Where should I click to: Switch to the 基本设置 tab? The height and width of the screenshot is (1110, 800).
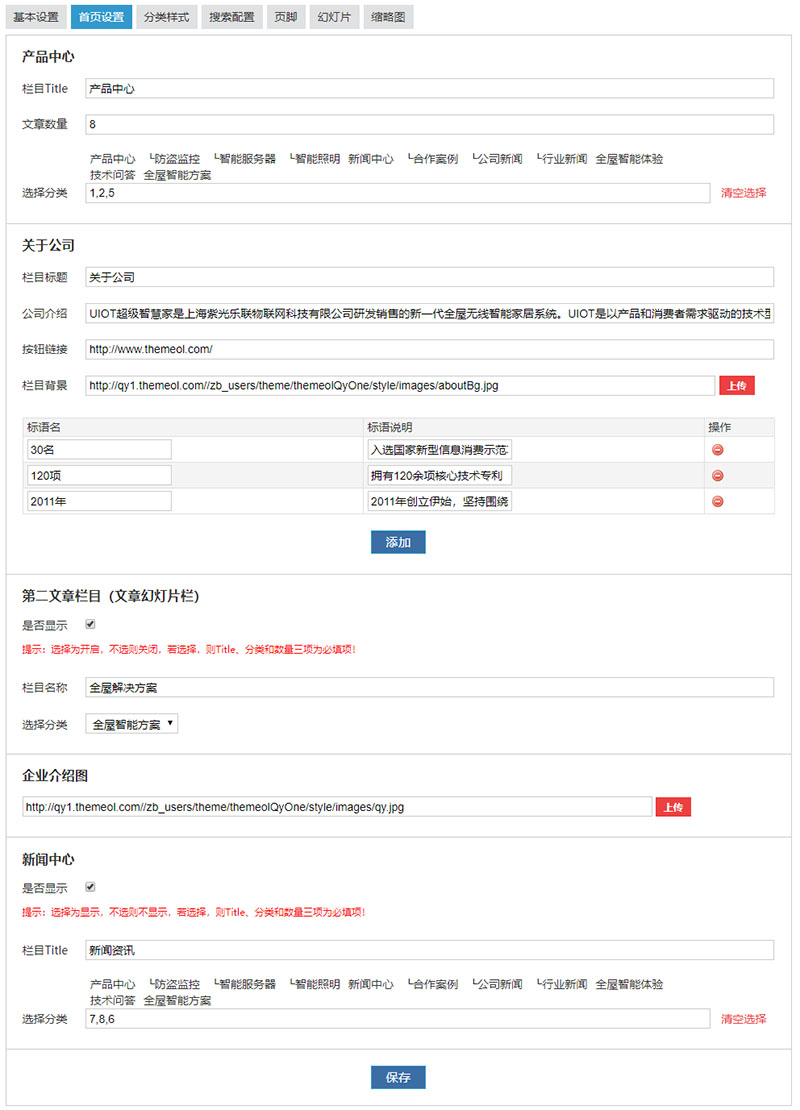click(x=36, y=18)
